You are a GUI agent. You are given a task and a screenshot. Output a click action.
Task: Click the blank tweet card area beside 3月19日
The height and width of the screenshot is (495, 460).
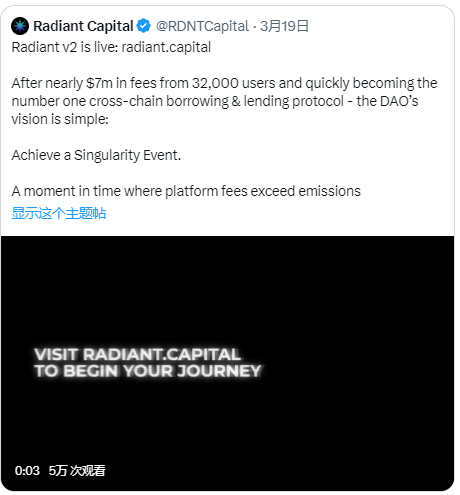[x=380, y=26]
